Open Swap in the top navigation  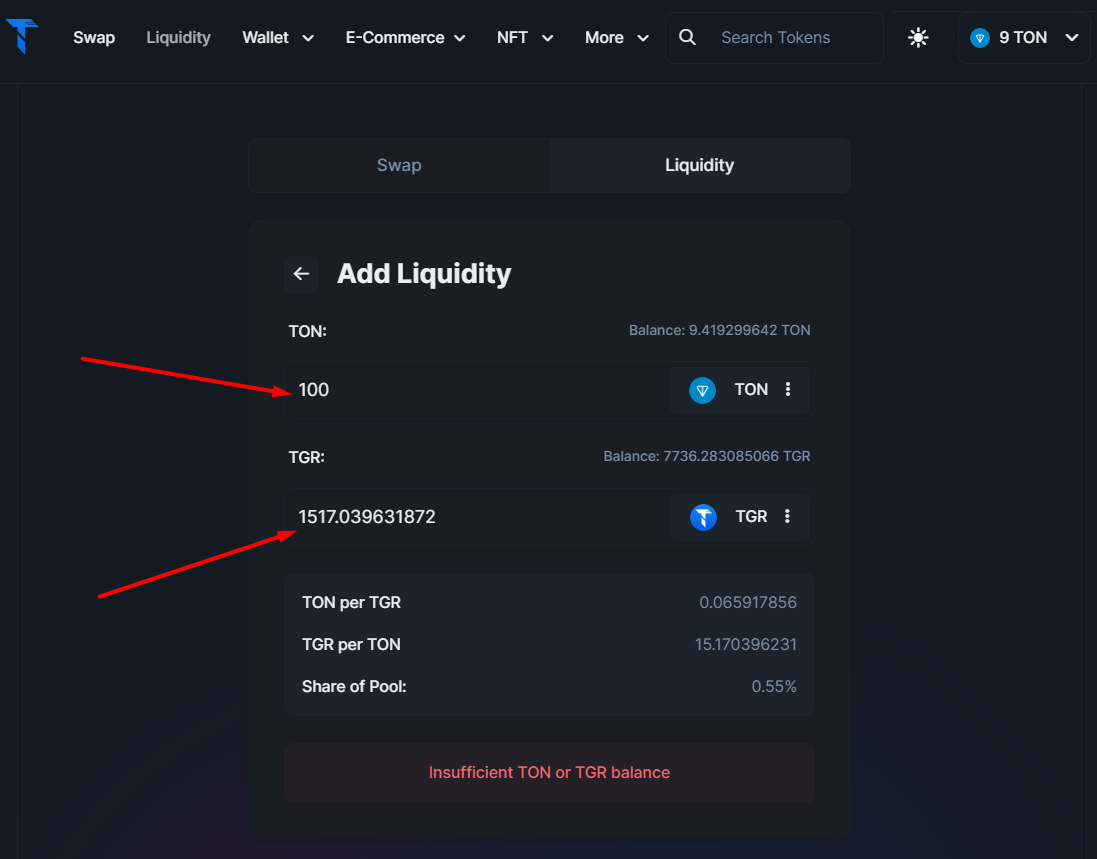[x=94, y=38]
